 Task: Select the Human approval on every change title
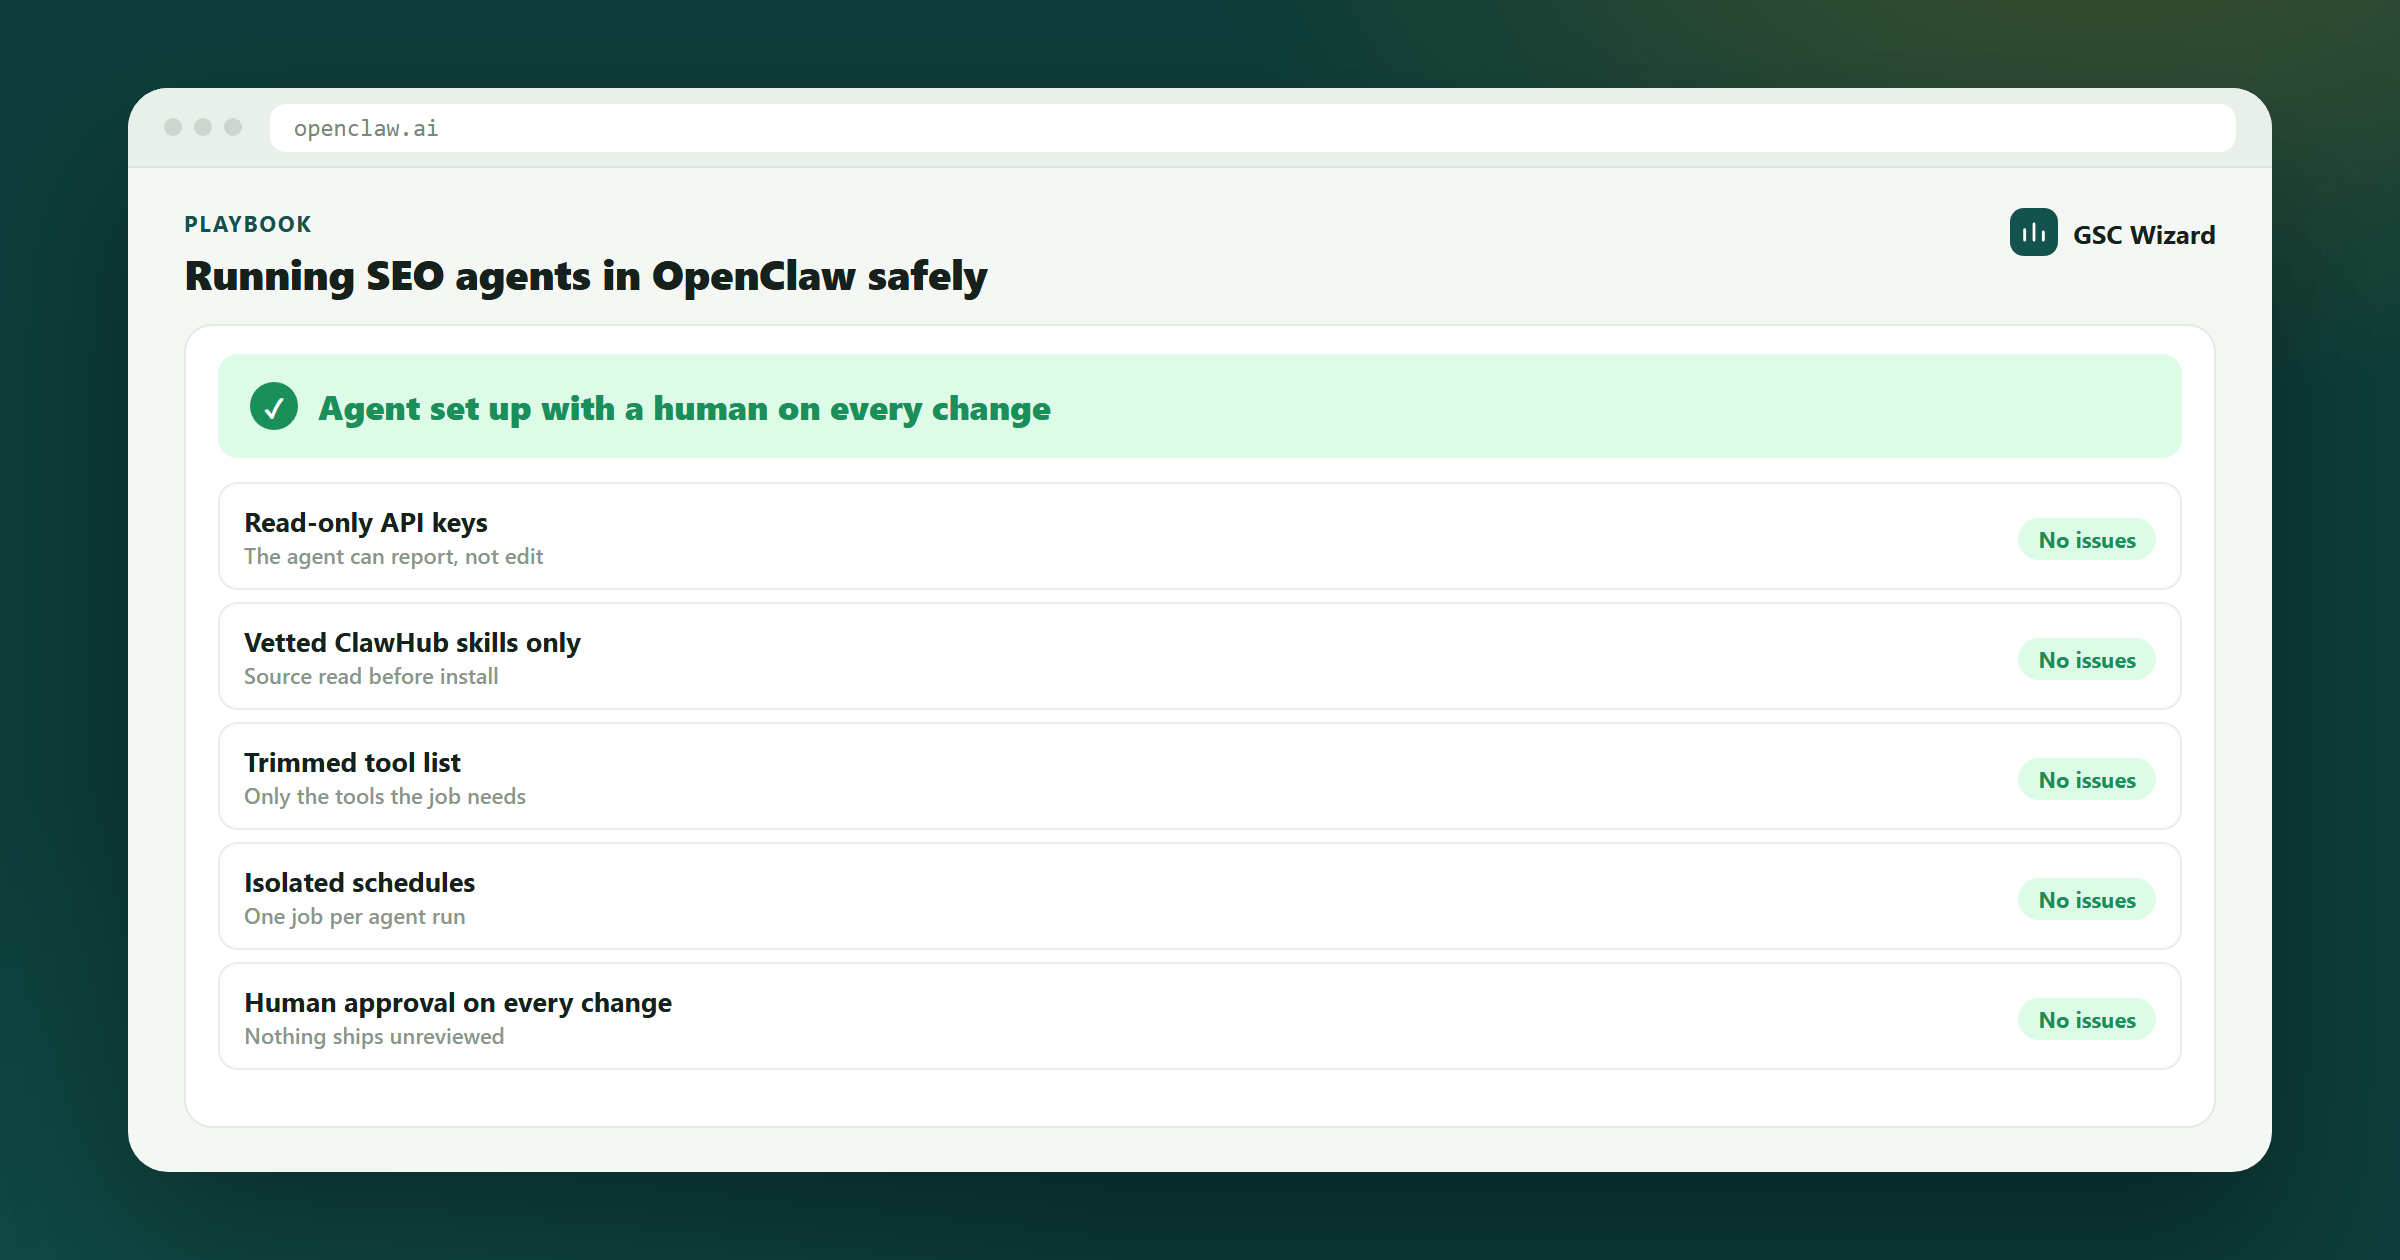click(x=458, y=1003)
